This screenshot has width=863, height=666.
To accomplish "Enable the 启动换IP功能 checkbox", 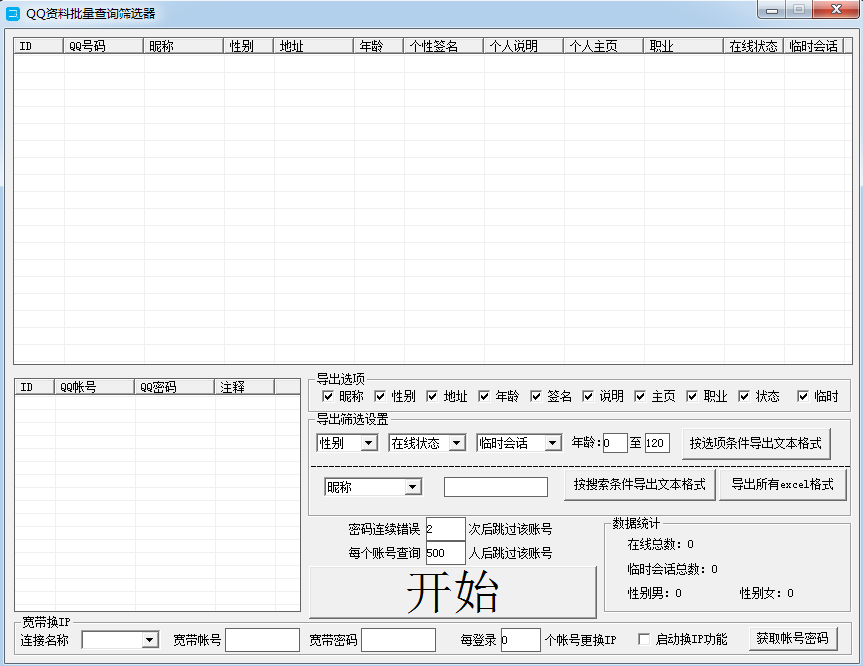I will click(x=644, y=640).
